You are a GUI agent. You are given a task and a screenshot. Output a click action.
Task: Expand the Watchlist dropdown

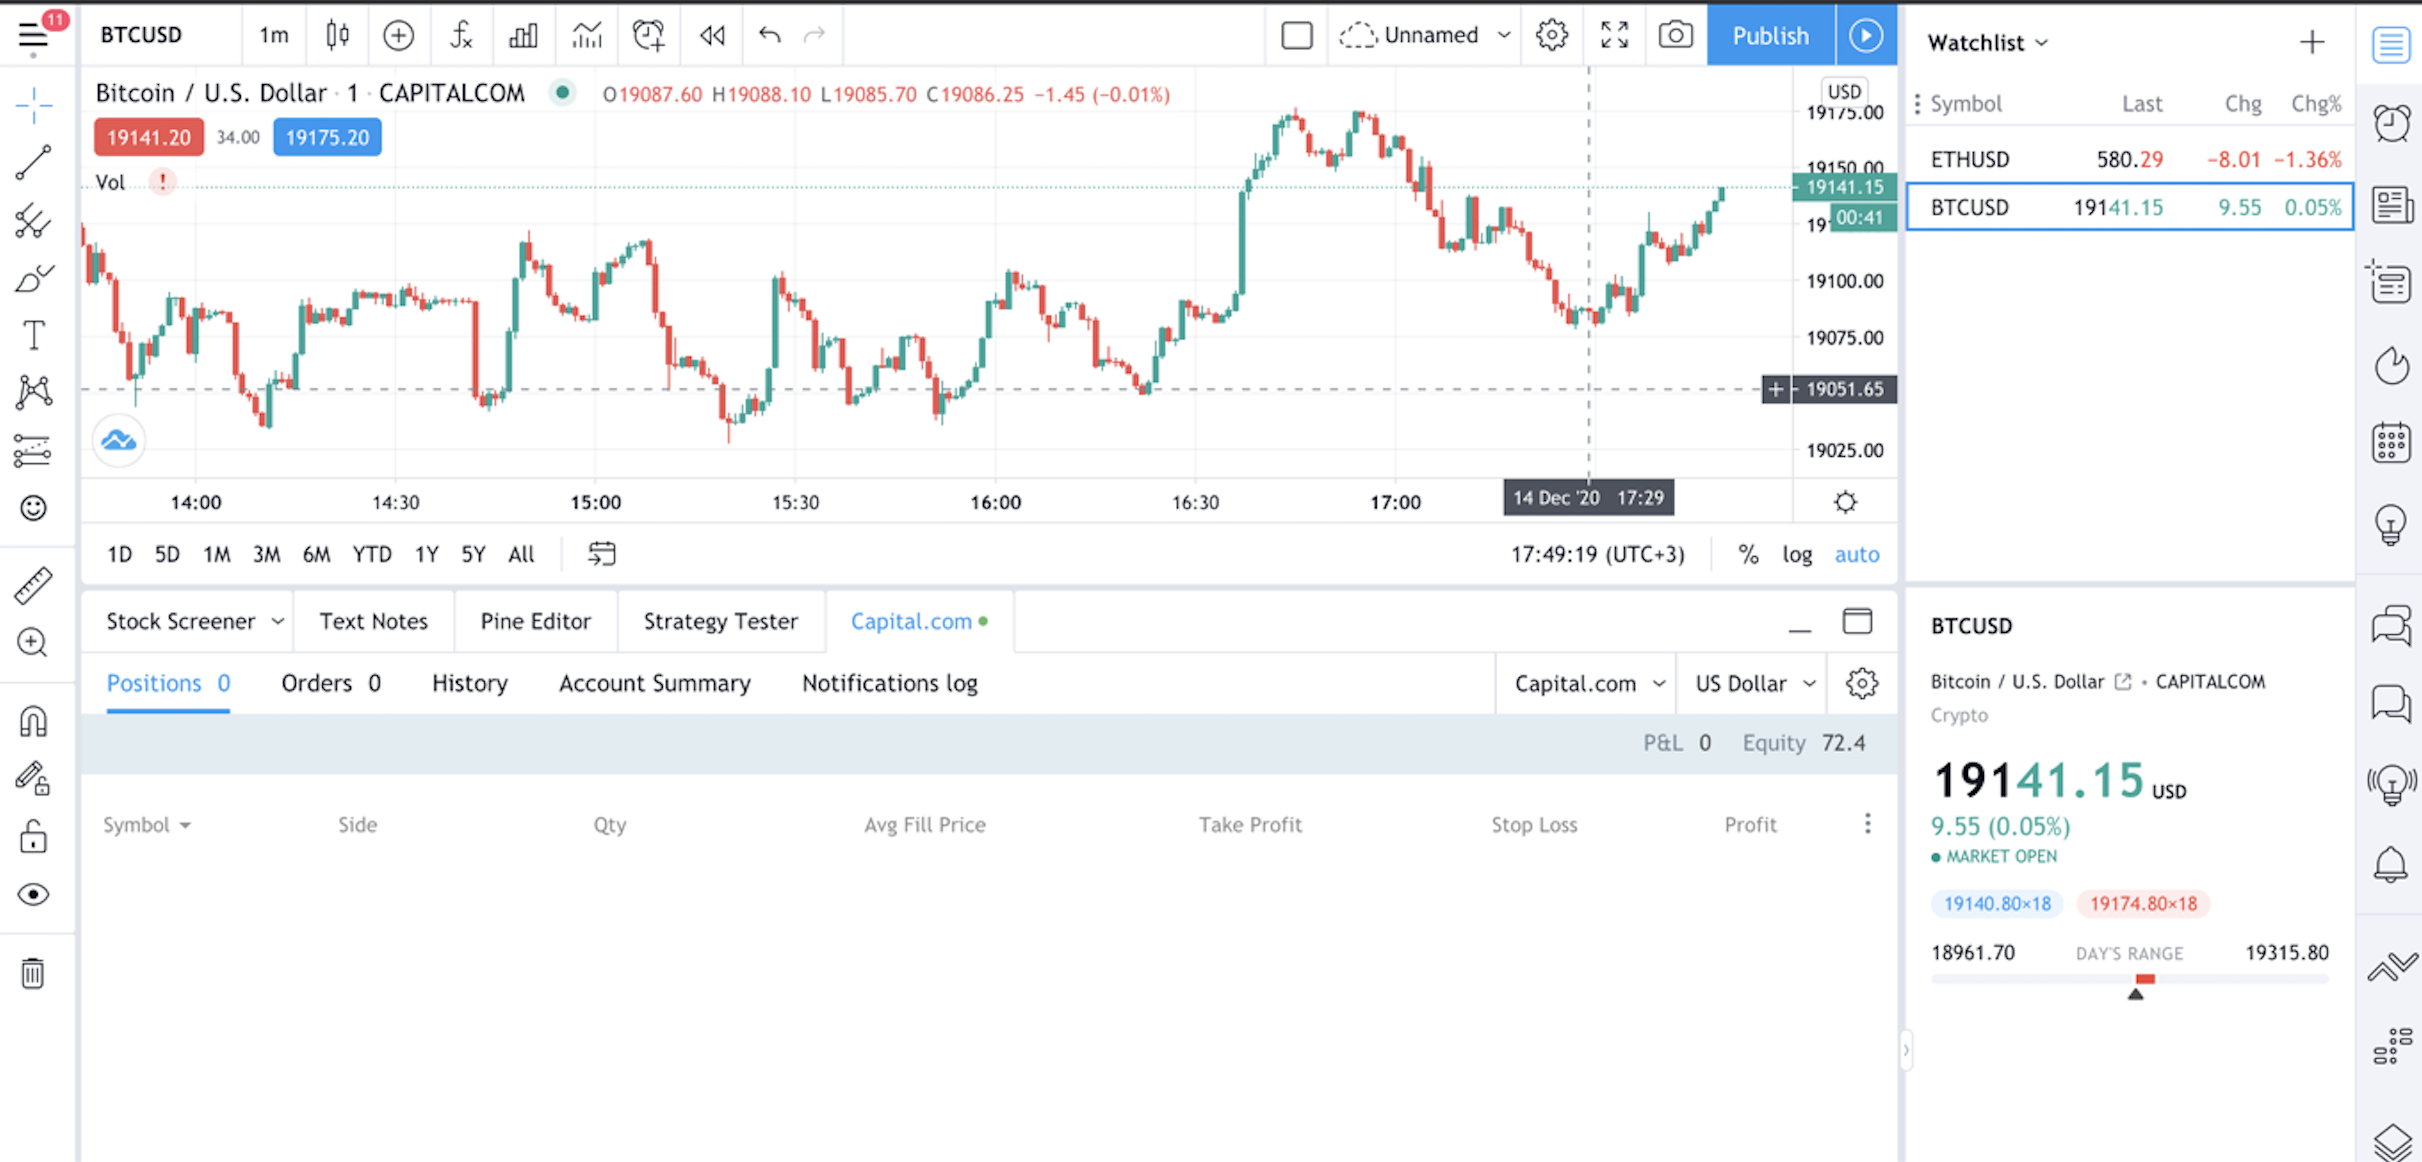[x=1987, y=43]
